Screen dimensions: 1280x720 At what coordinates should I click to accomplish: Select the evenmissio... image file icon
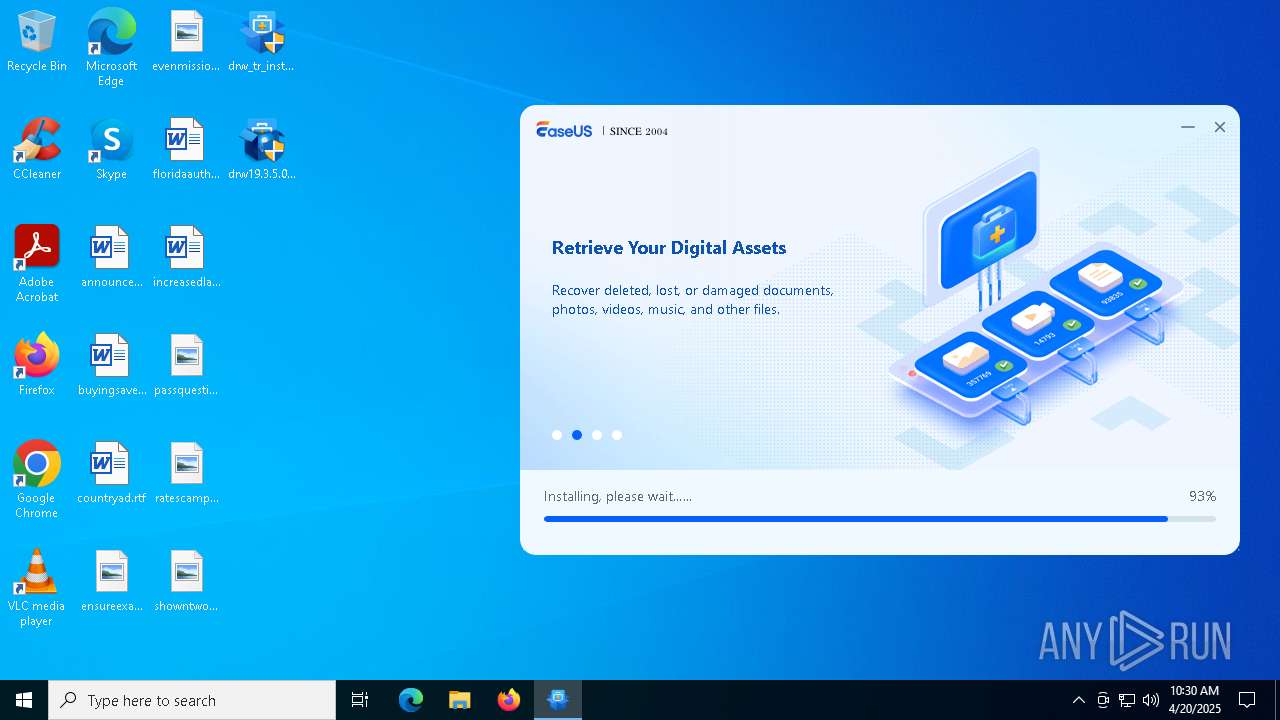pyautogui.click(x=186, y=42)
